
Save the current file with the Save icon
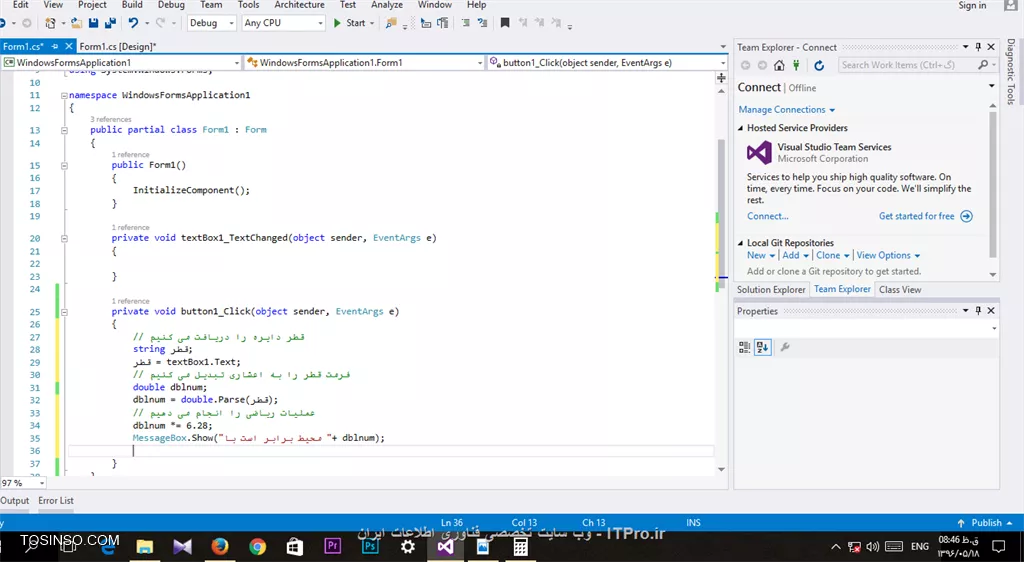tap(93, 23)
